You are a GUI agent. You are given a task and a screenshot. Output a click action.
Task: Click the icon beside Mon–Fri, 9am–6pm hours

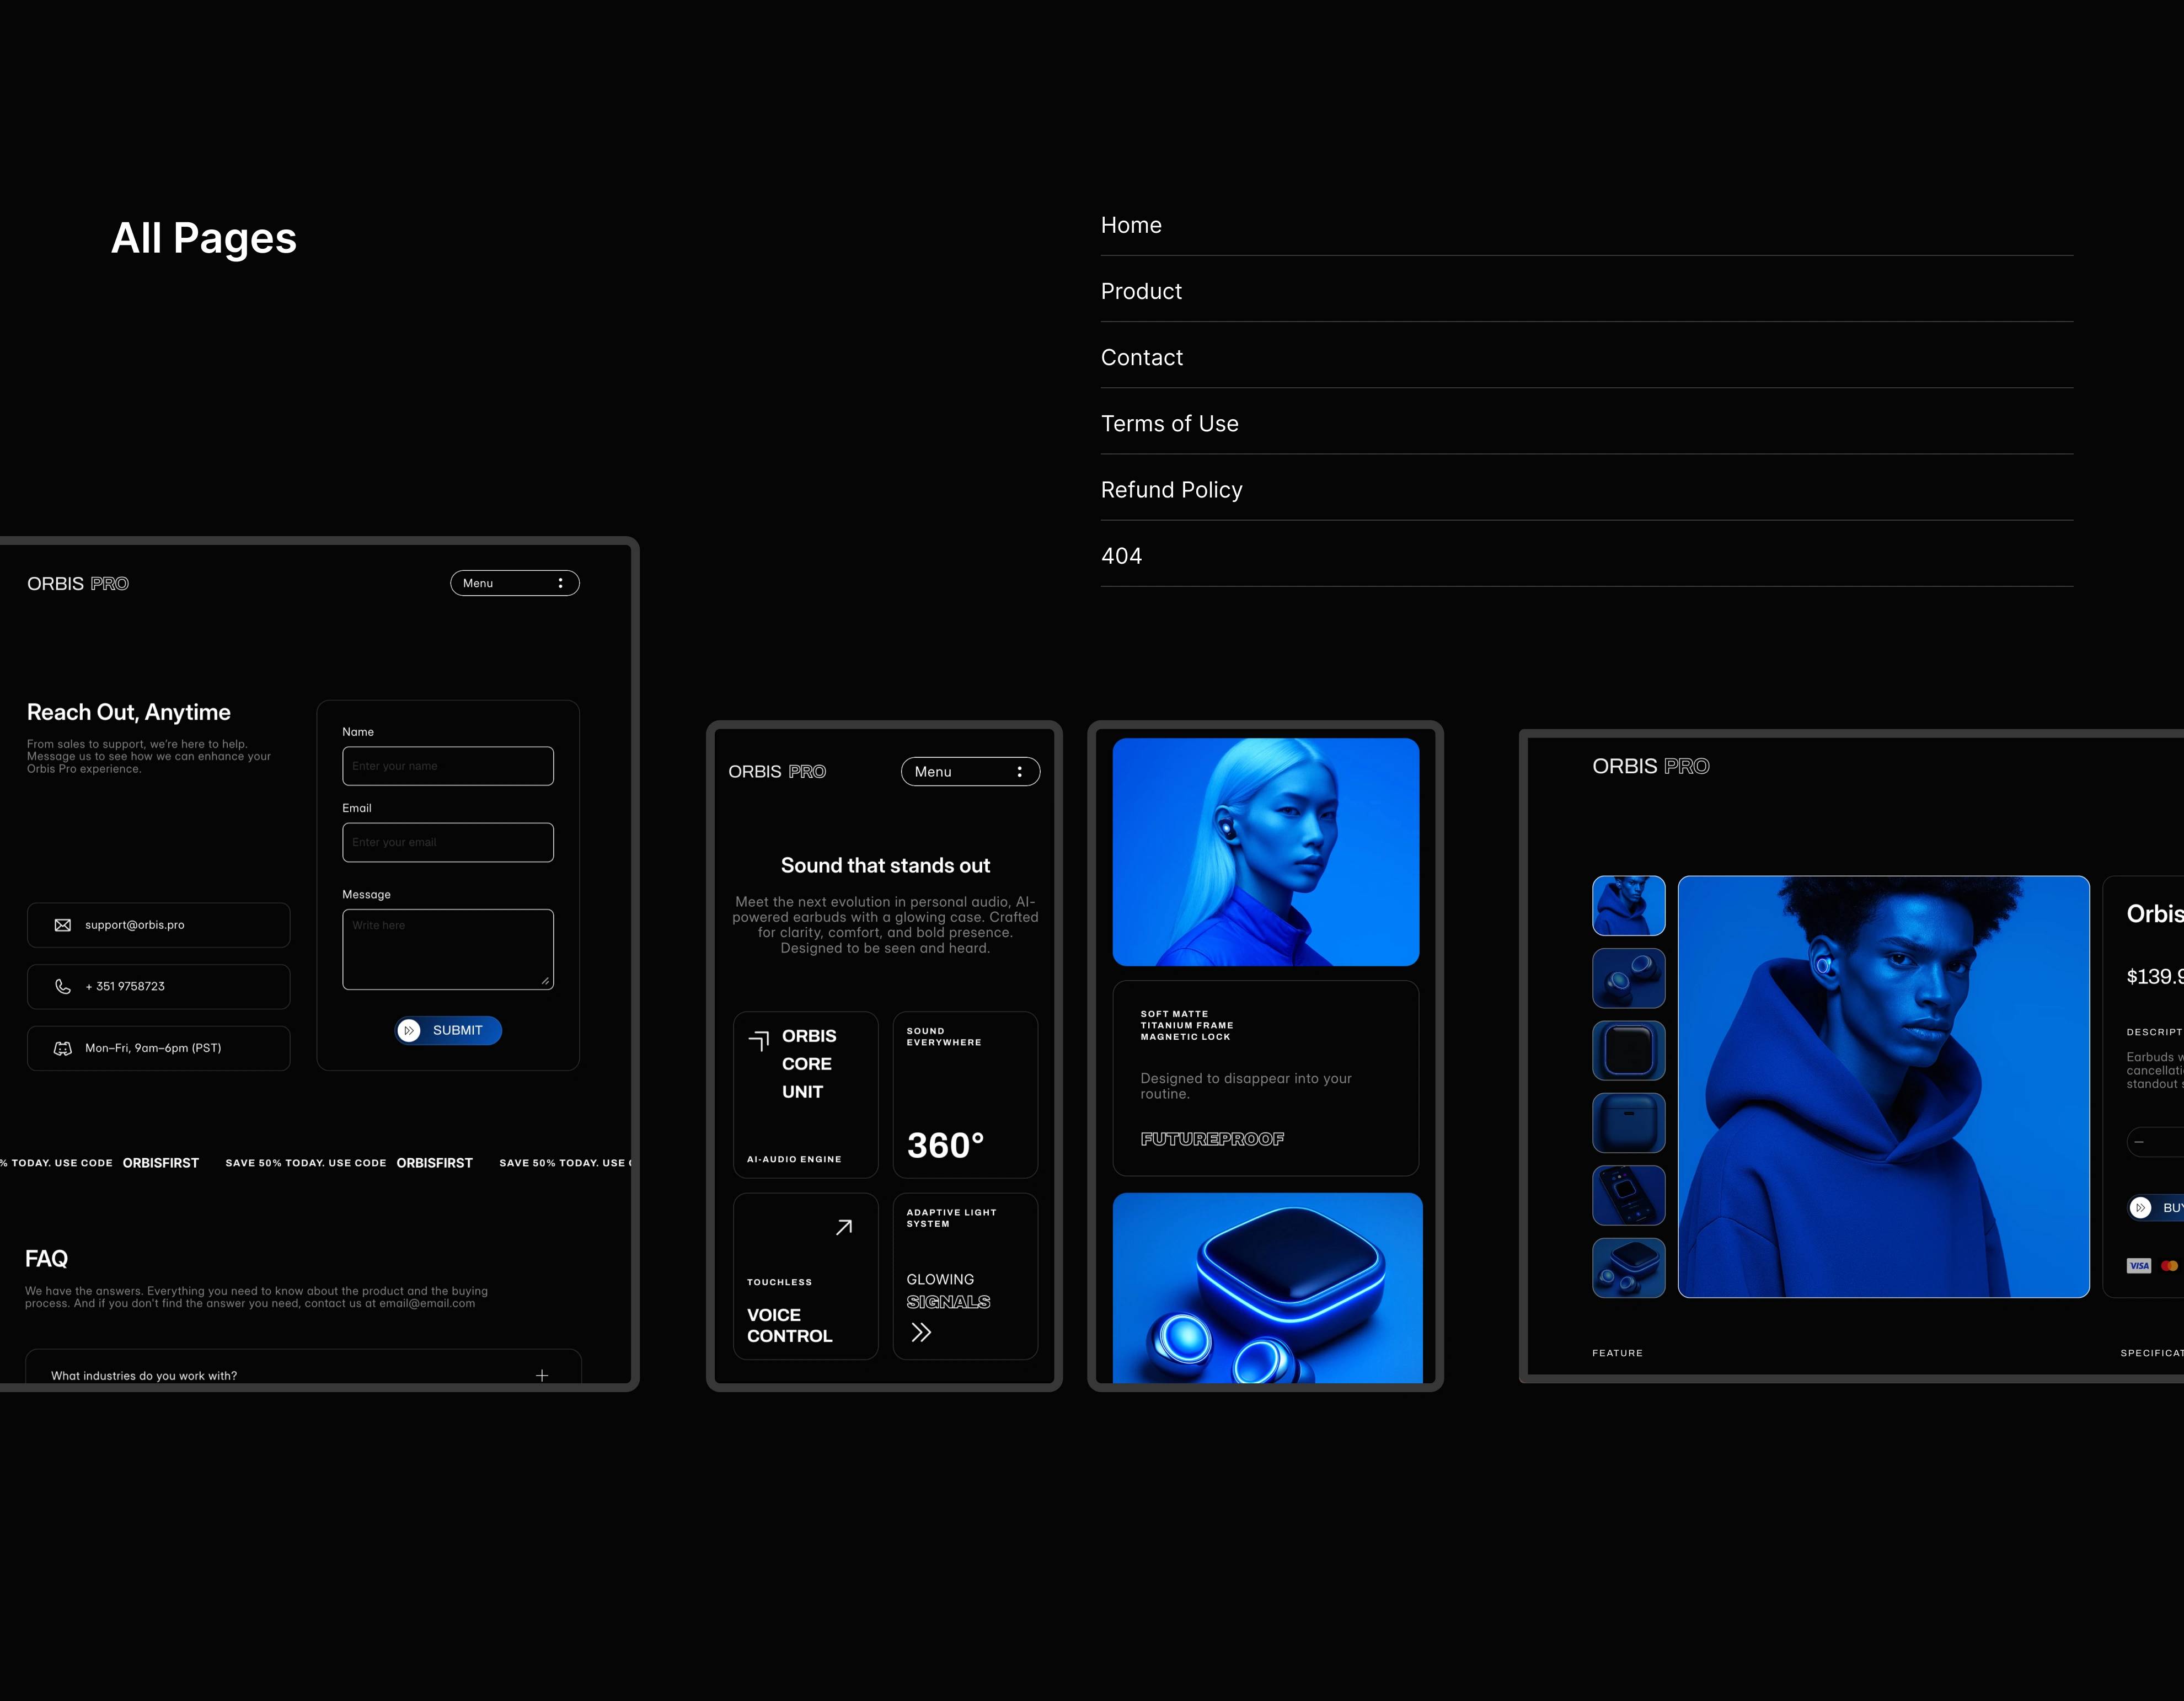(62, 1048)
